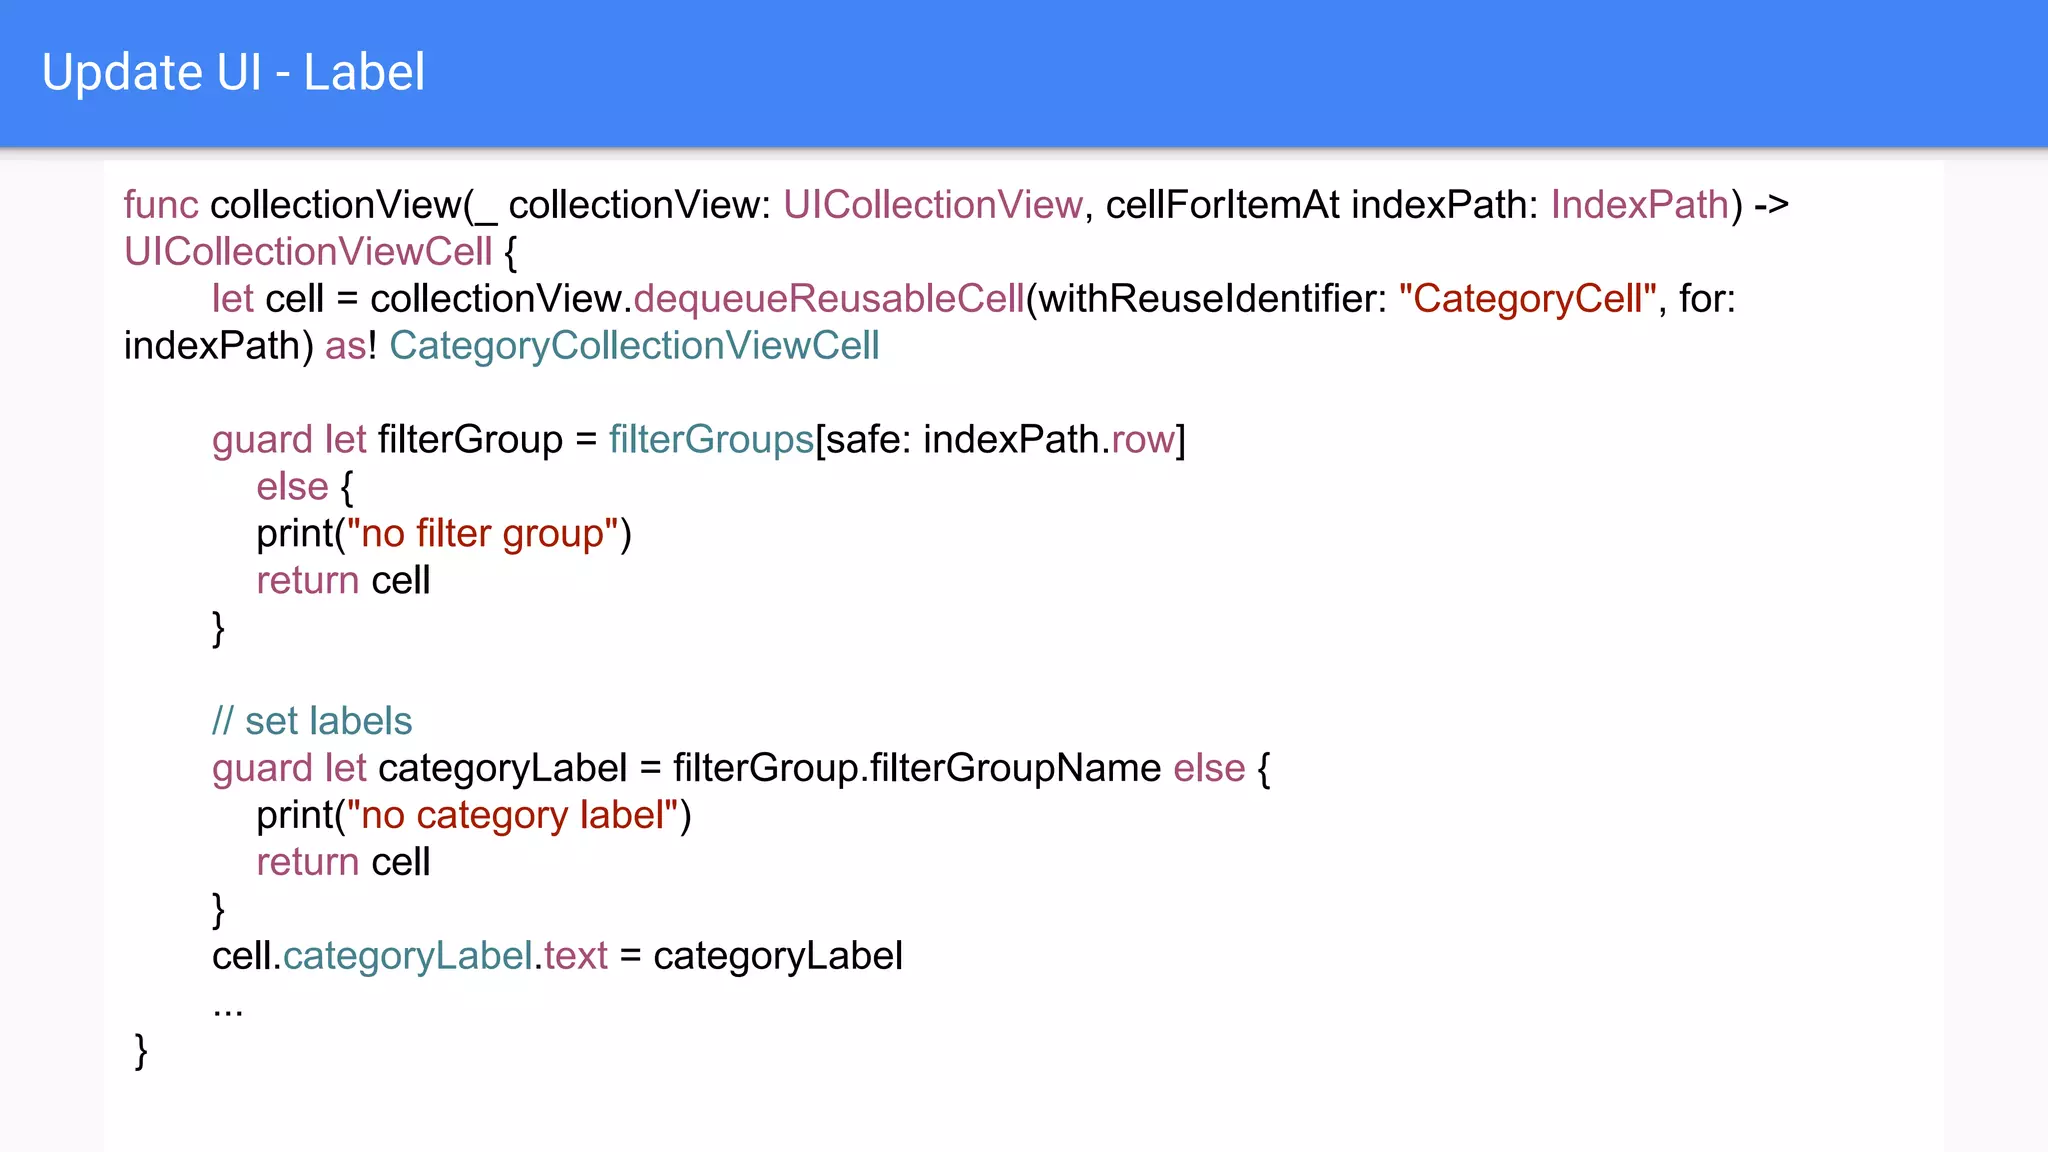2048x1152 pixels.
Task: Click 'withReuseIdentifier:' argument label
Action: pos(1213,299)
